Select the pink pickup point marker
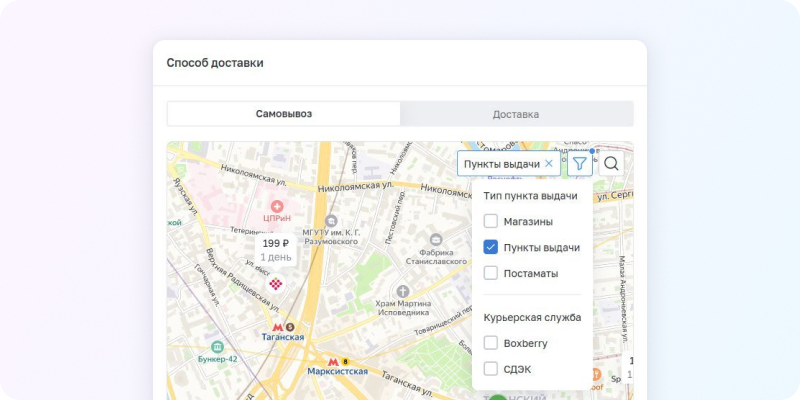800x400 pixels. (x=276, y=284)
